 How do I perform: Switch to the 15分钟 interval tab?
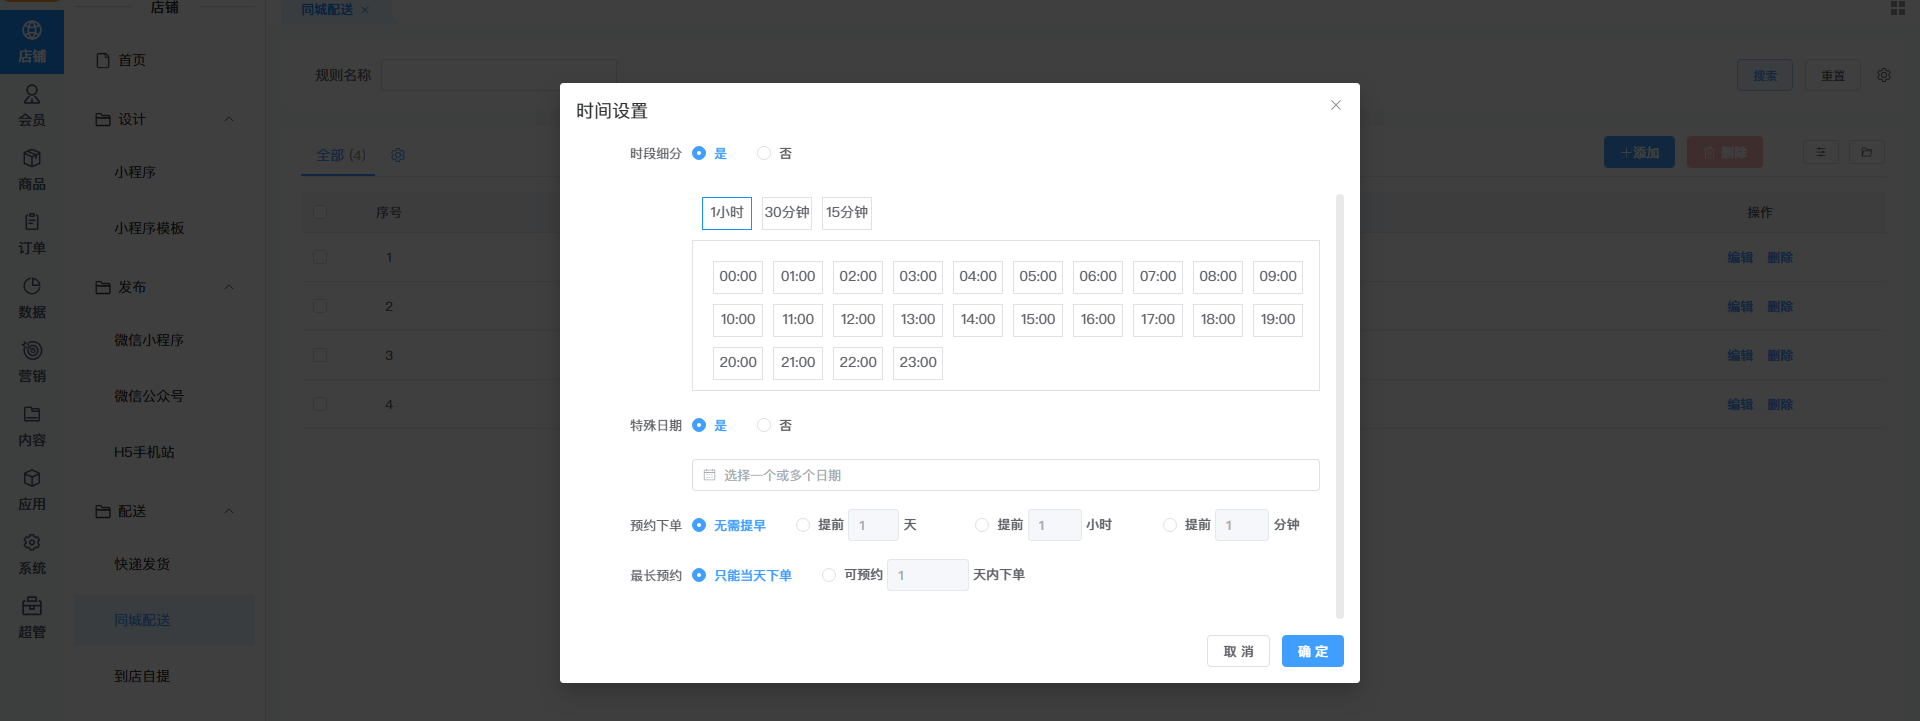point(847,213)
